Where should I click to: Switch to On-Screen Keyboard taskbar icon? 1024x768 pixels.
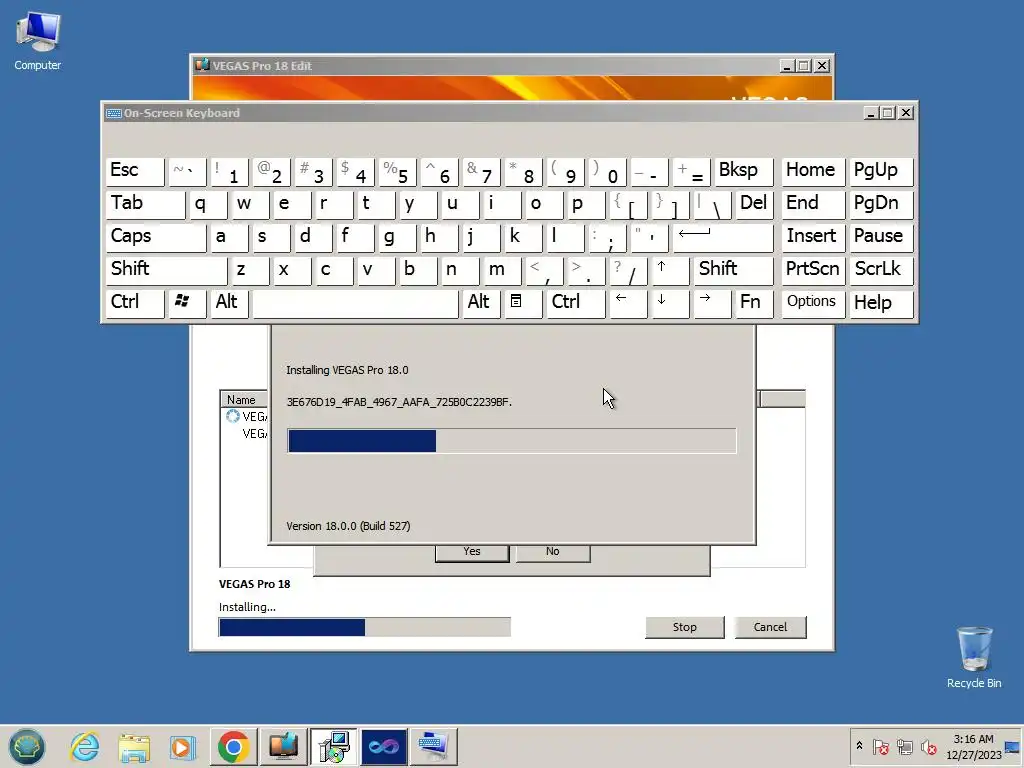pos(434,746)
